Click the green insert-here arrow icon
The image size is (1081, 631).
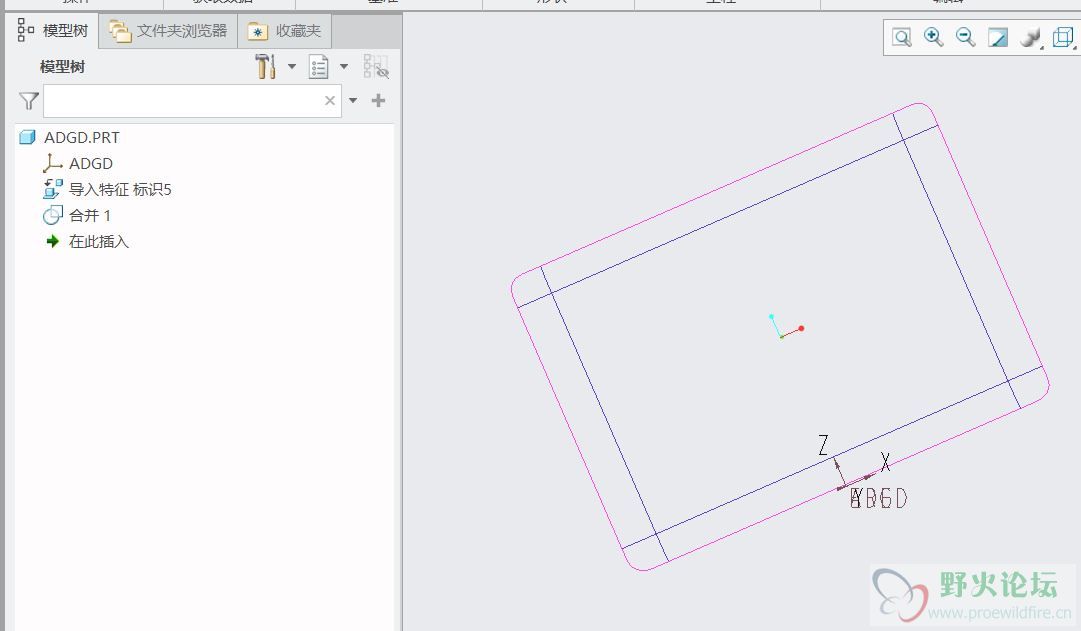(52, 241)
